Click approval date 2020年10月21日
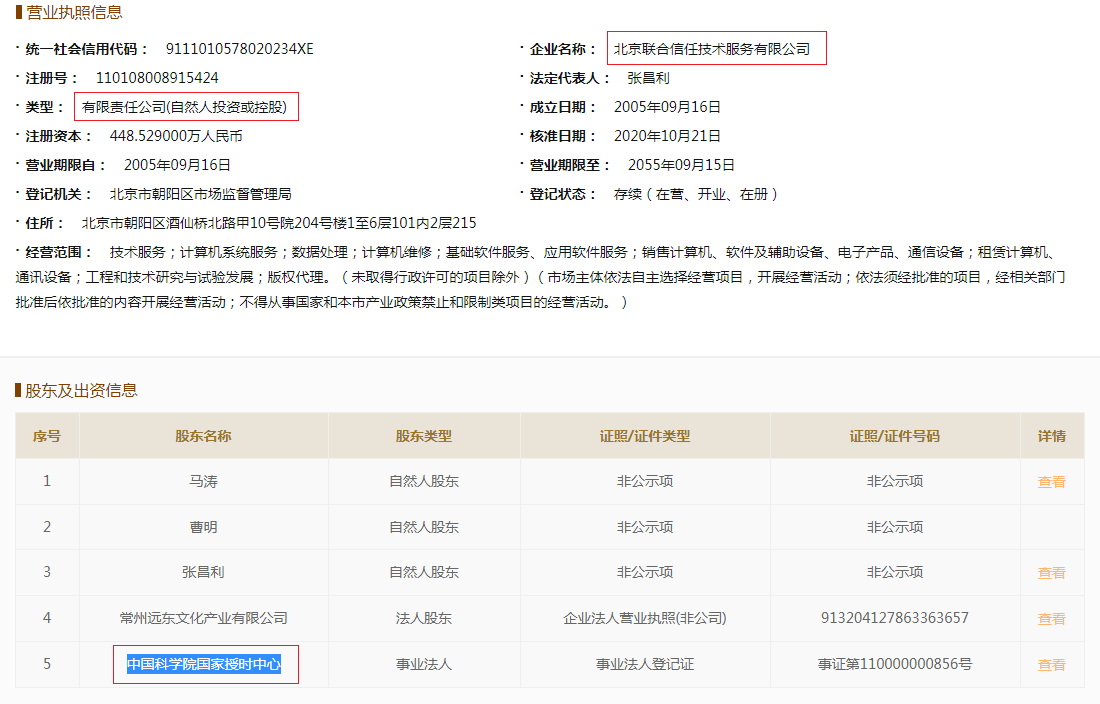This screenshot has width=1100, height=704. (x=667, y=136)
